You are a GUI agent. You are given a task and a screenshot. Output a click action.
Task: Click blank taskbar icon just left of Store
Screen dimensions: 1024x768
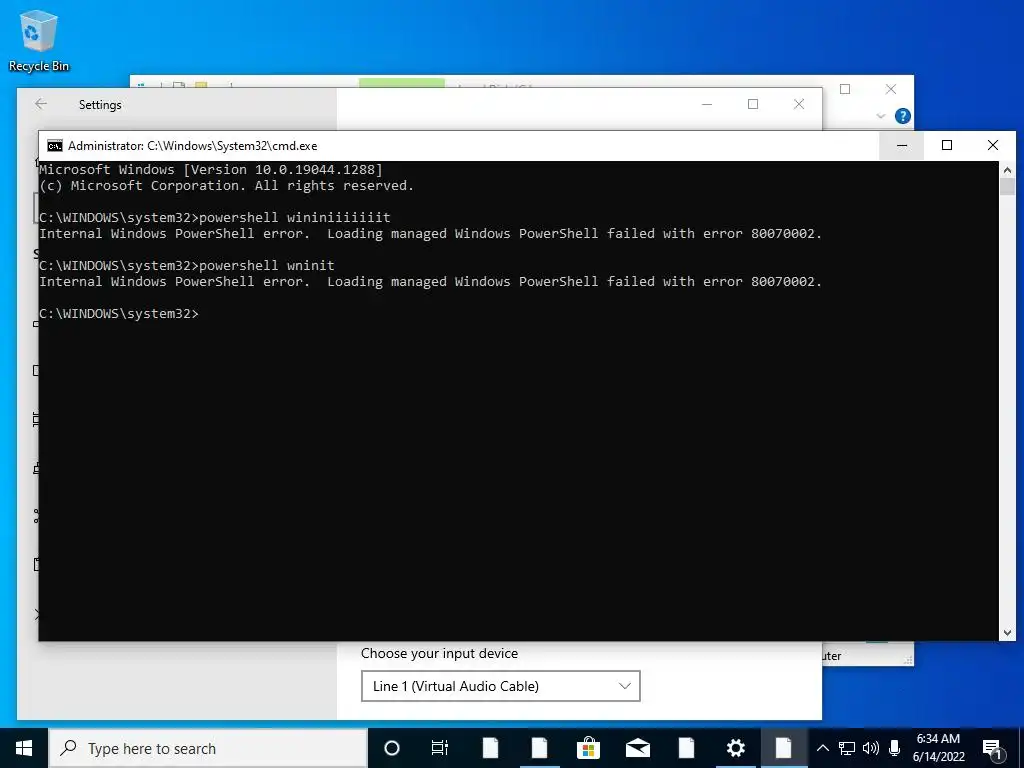point(539,748)
